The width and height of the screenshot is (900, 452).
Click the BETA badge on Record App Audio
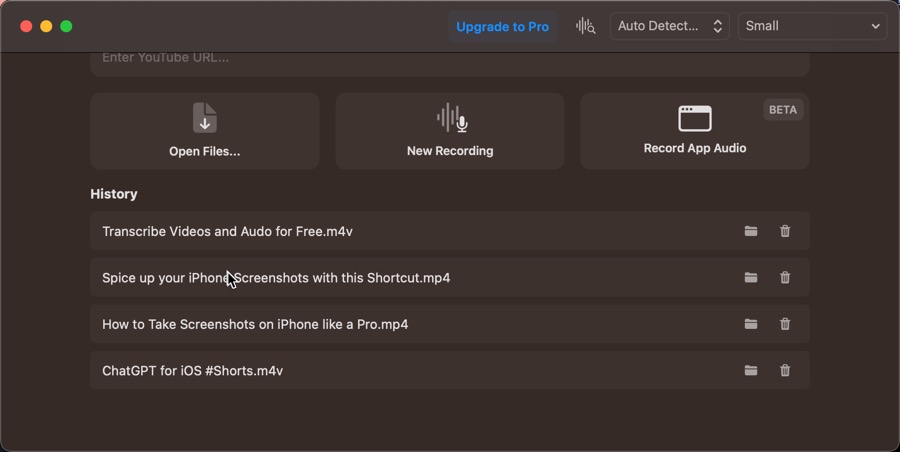point(782,110)
